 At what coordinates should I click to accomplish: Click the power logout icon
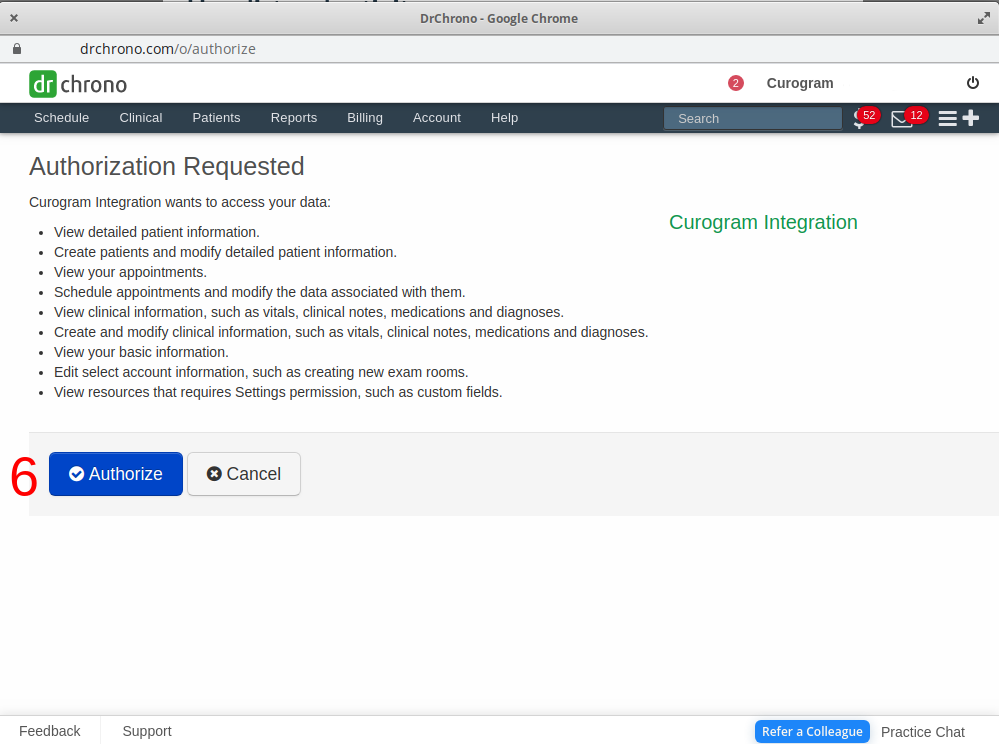coord(972,83)
